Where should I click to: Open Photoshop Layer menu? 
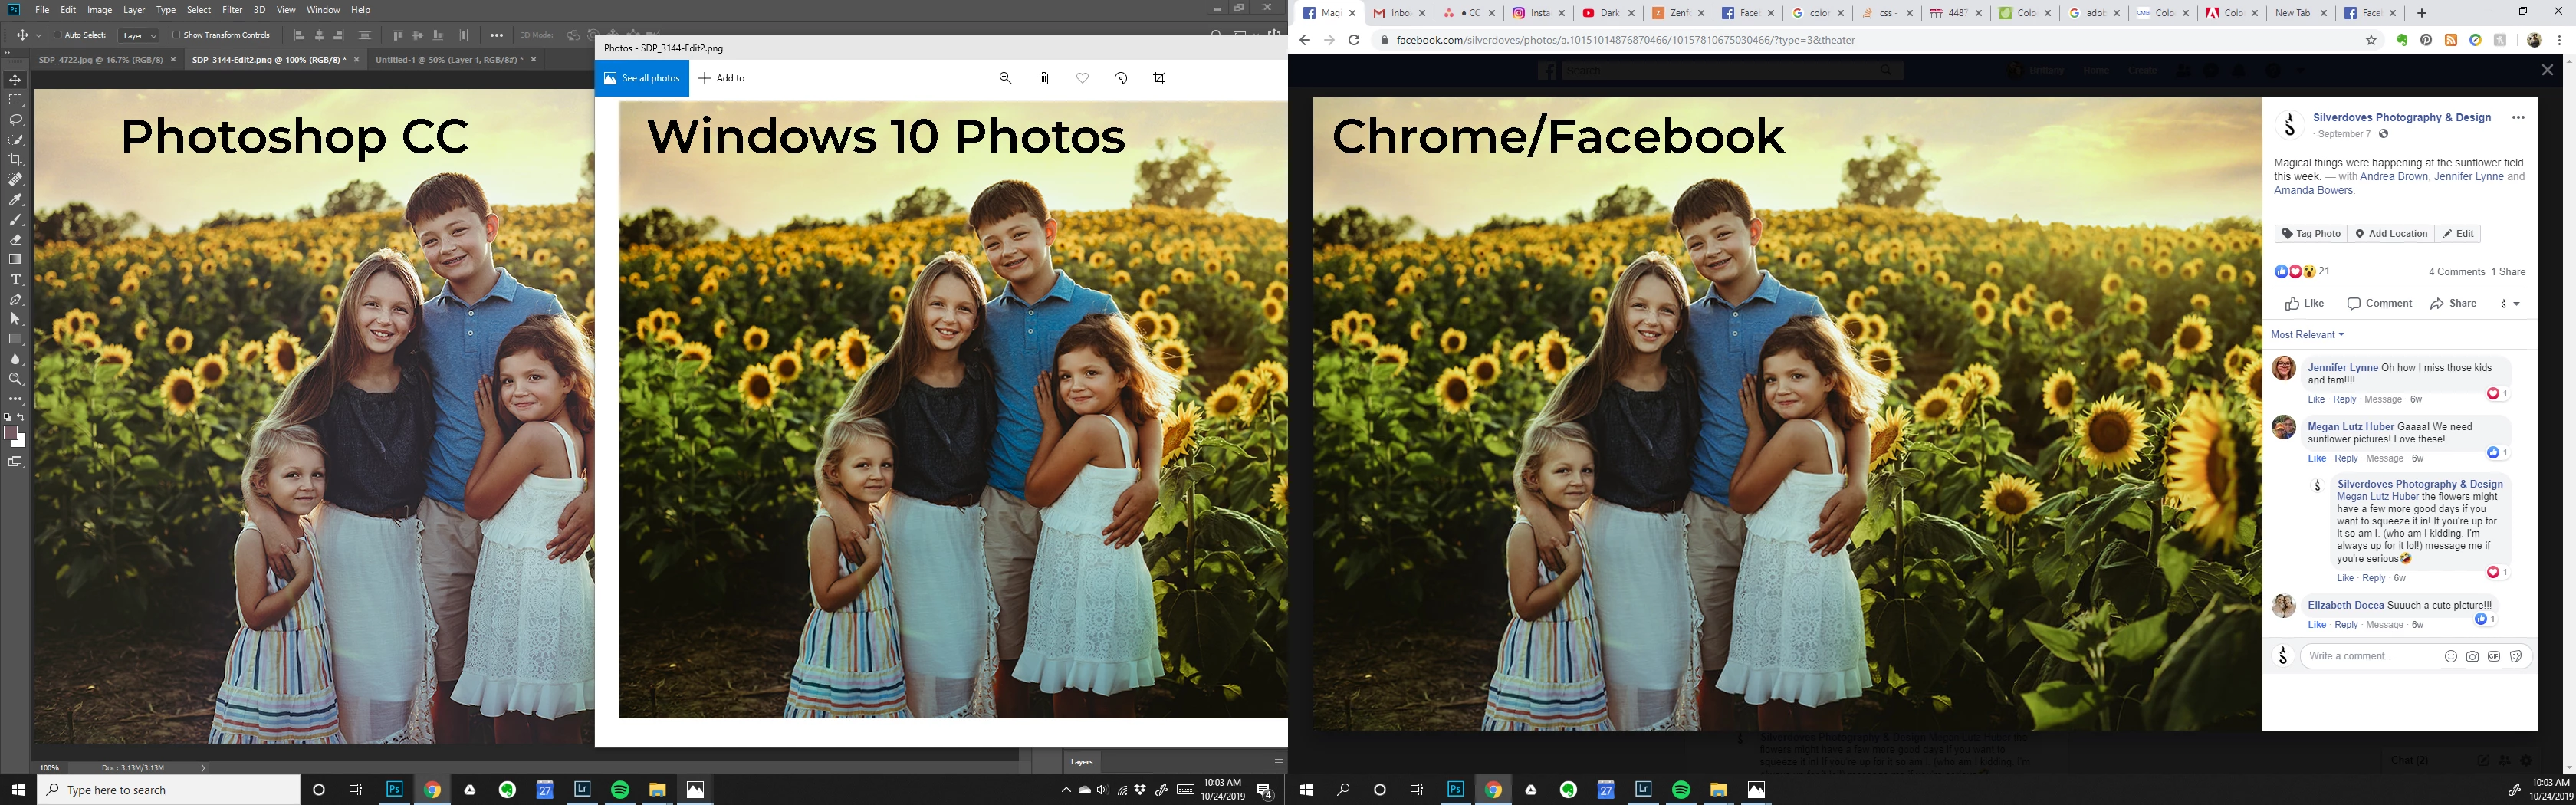click(x=134, y=10)
